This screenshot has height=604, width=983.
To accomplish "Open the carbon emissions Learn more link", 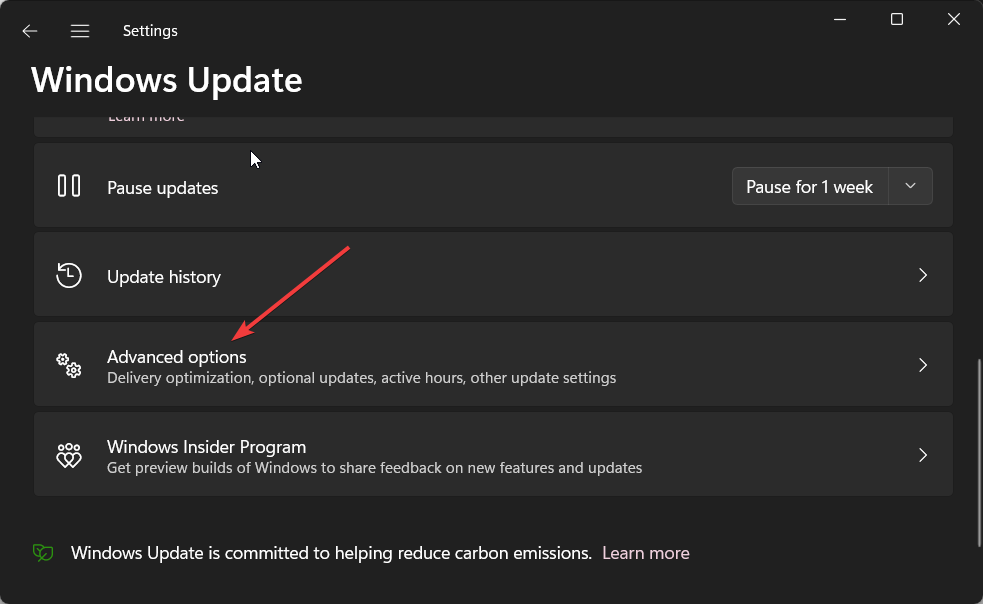I will pos(646,553).
